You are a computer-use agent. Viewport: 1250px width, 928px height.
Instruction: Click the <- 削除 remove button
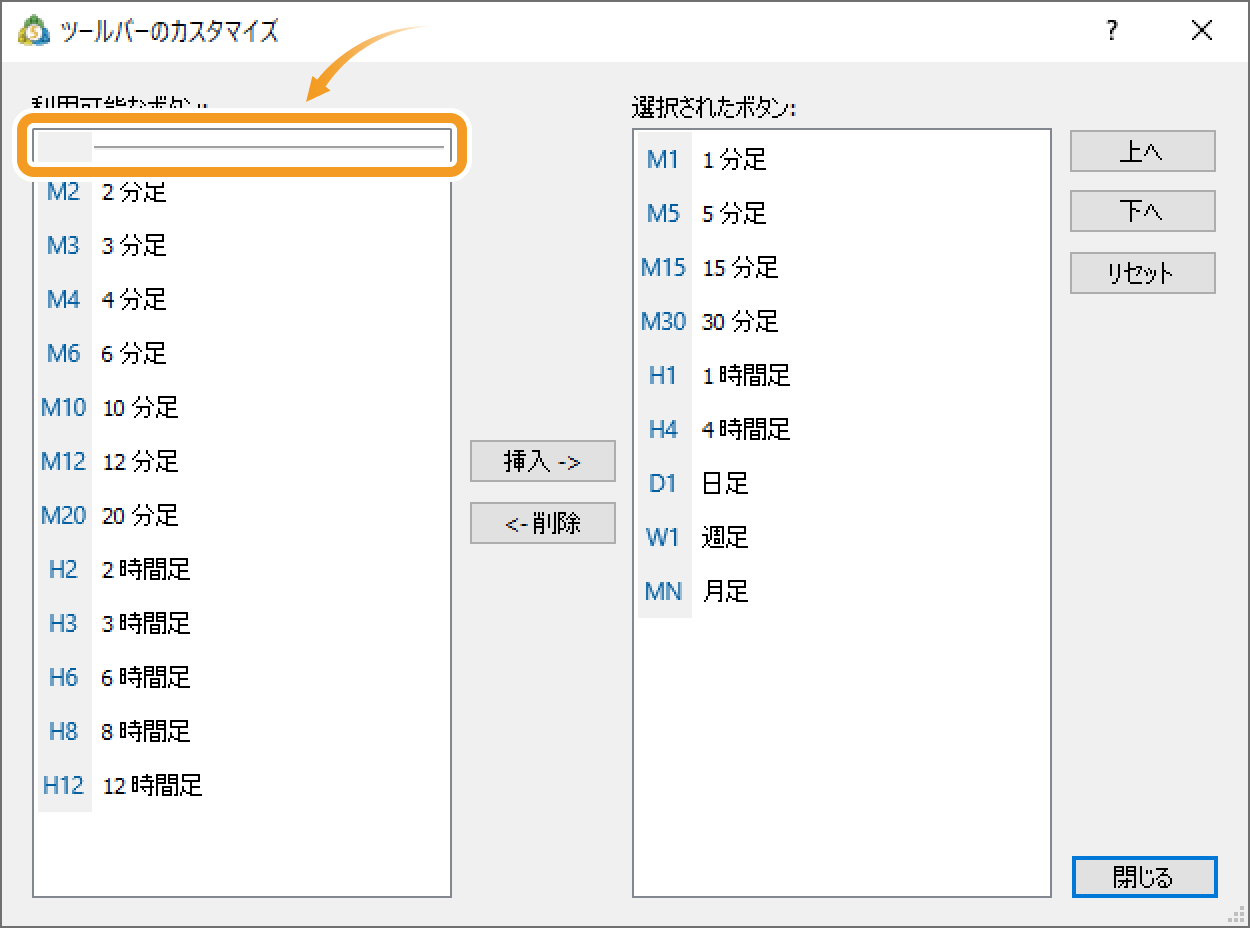coord(543,523)
